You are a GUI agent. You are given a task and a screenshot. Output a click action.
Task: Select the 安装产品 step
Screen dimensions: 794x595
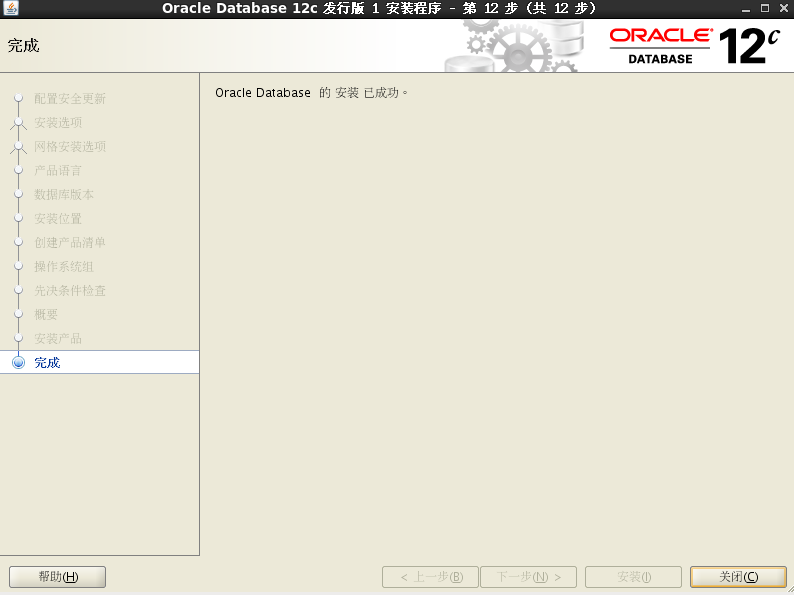pos(58,338)
